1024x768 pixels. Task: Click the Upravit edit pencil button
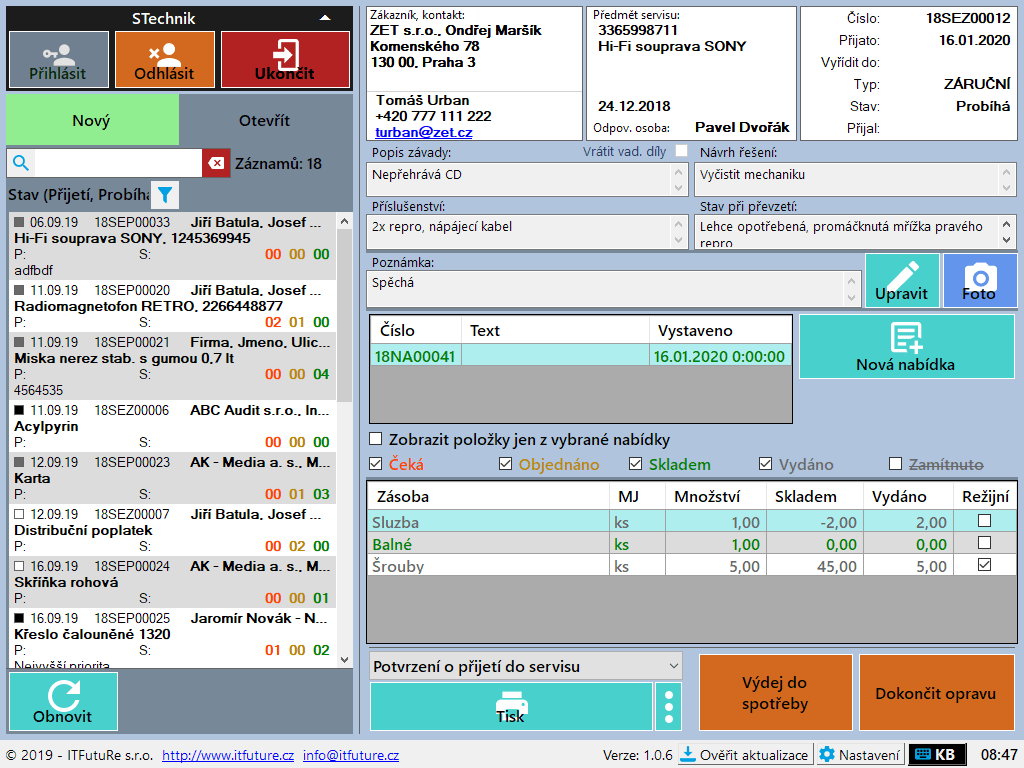[902, 281]
